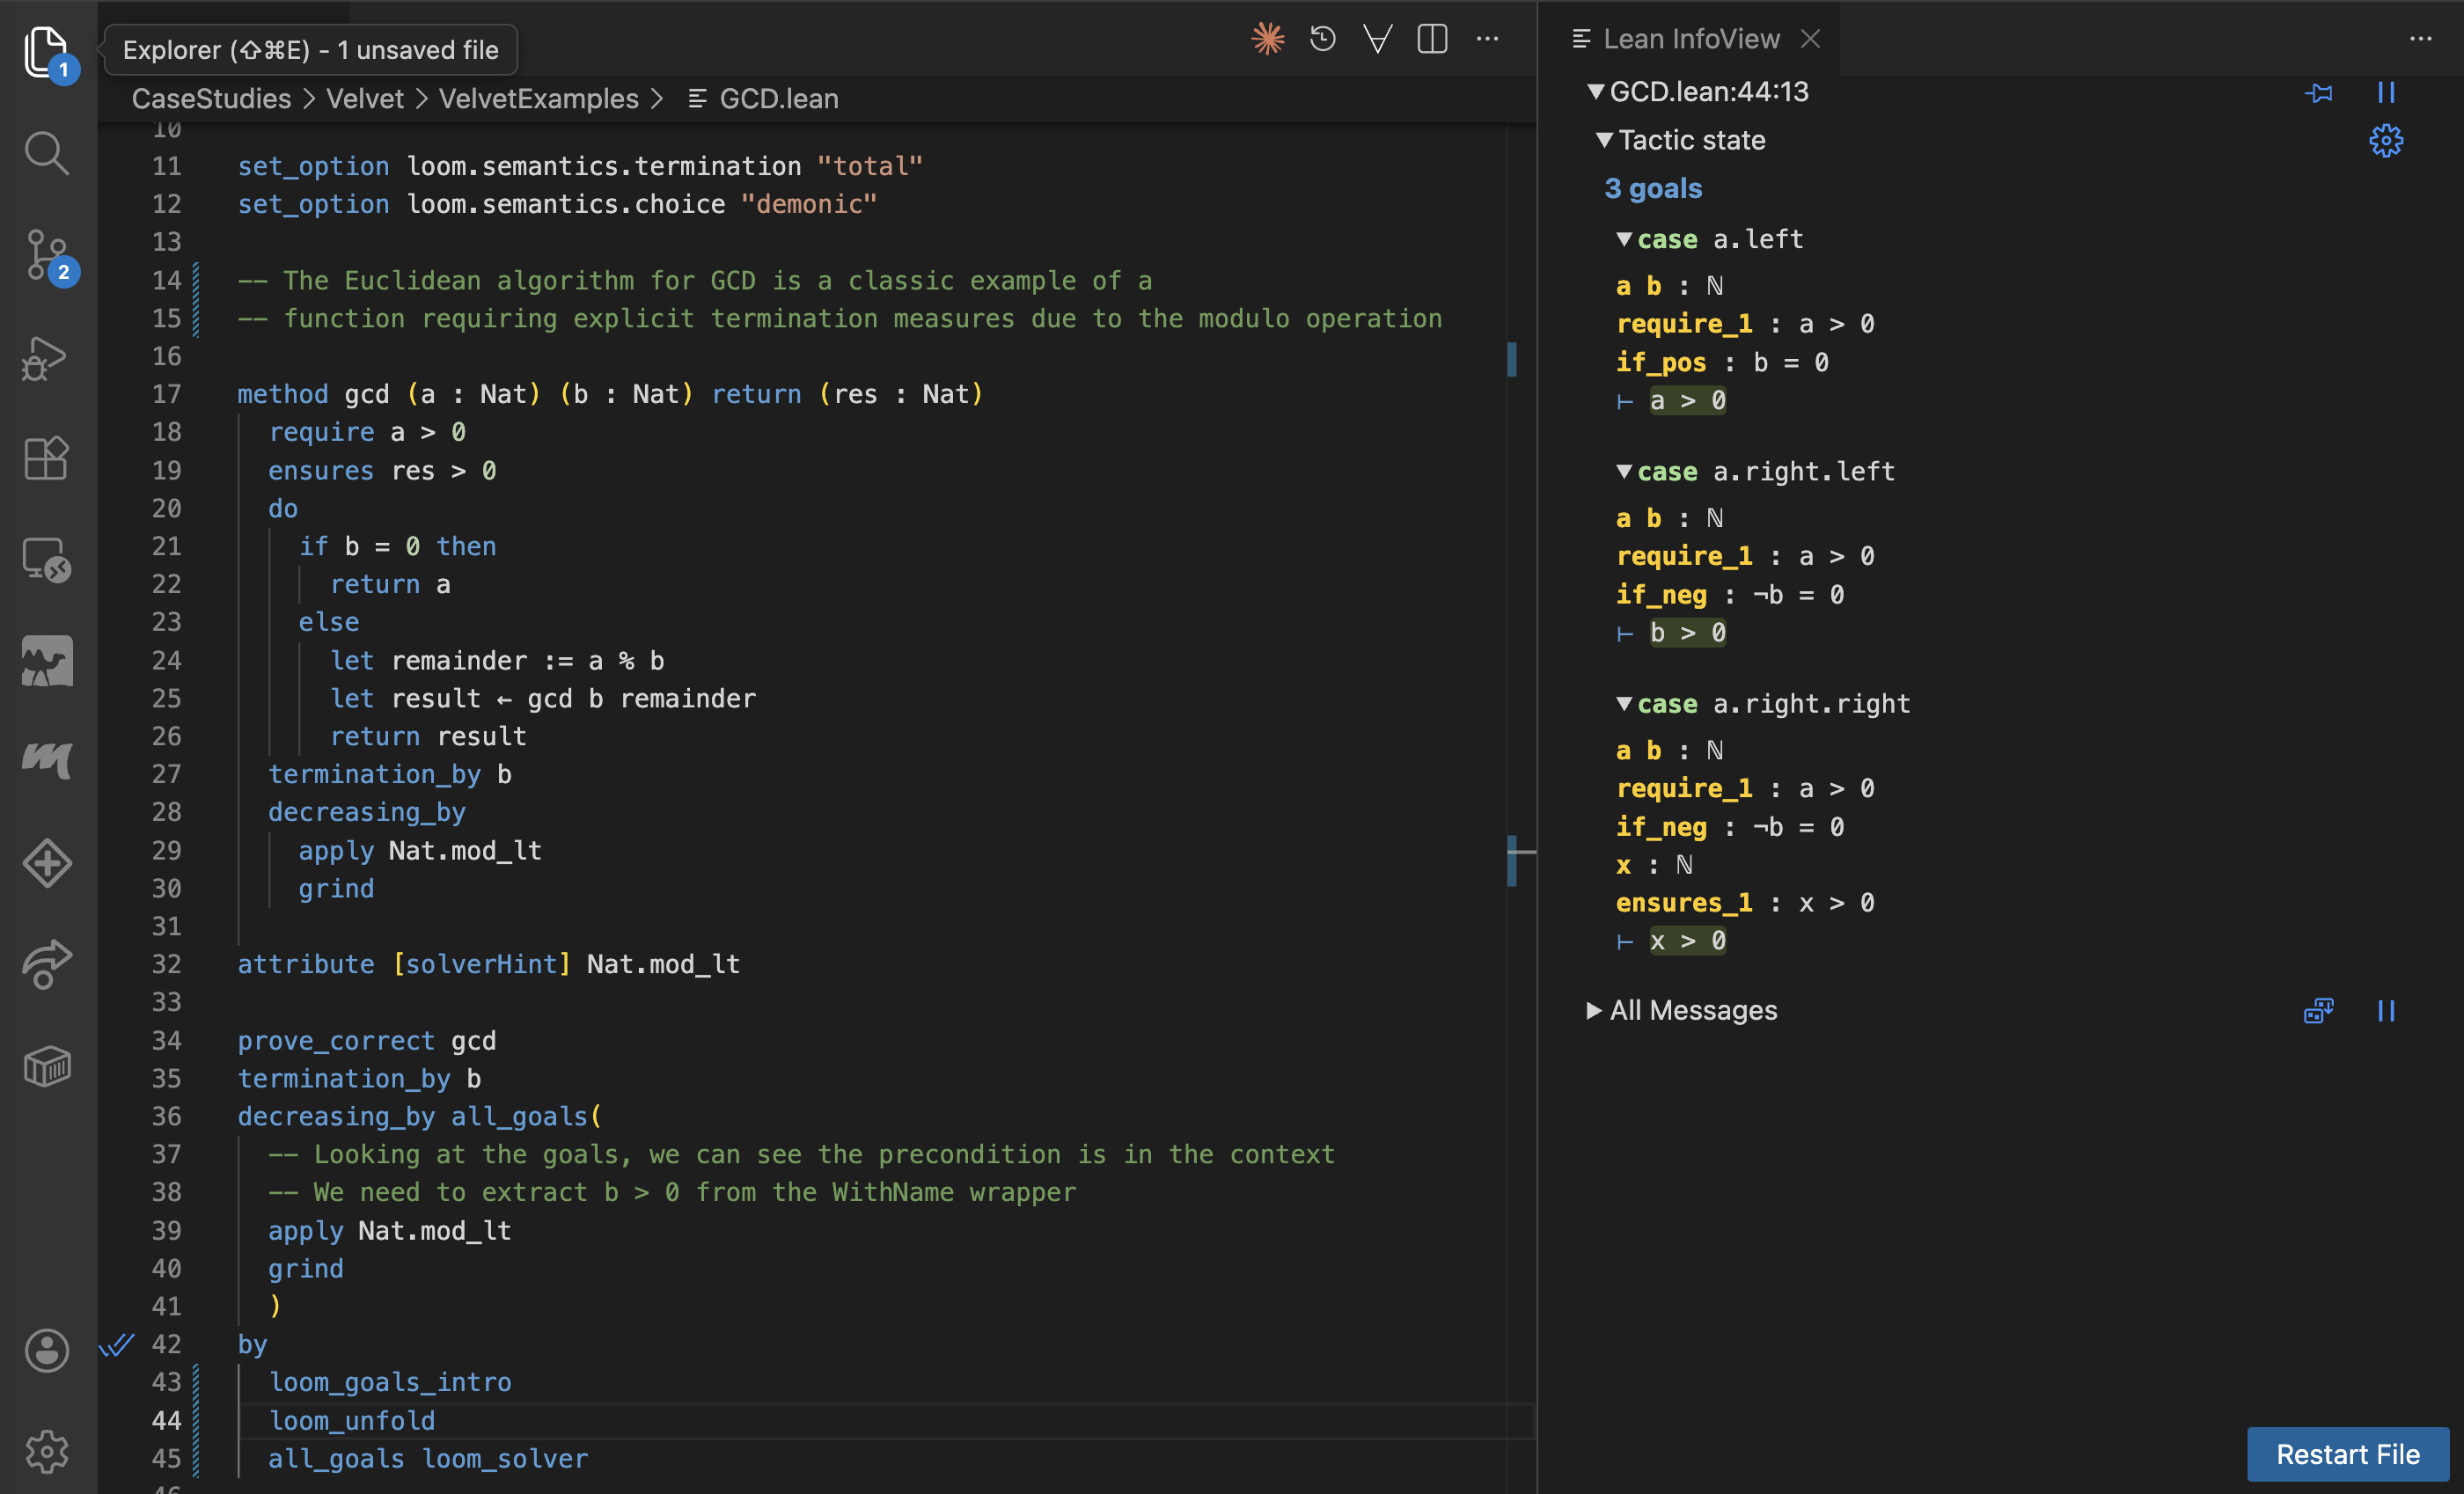Click 'ensures res > 0' on line 19

[382, 471]
